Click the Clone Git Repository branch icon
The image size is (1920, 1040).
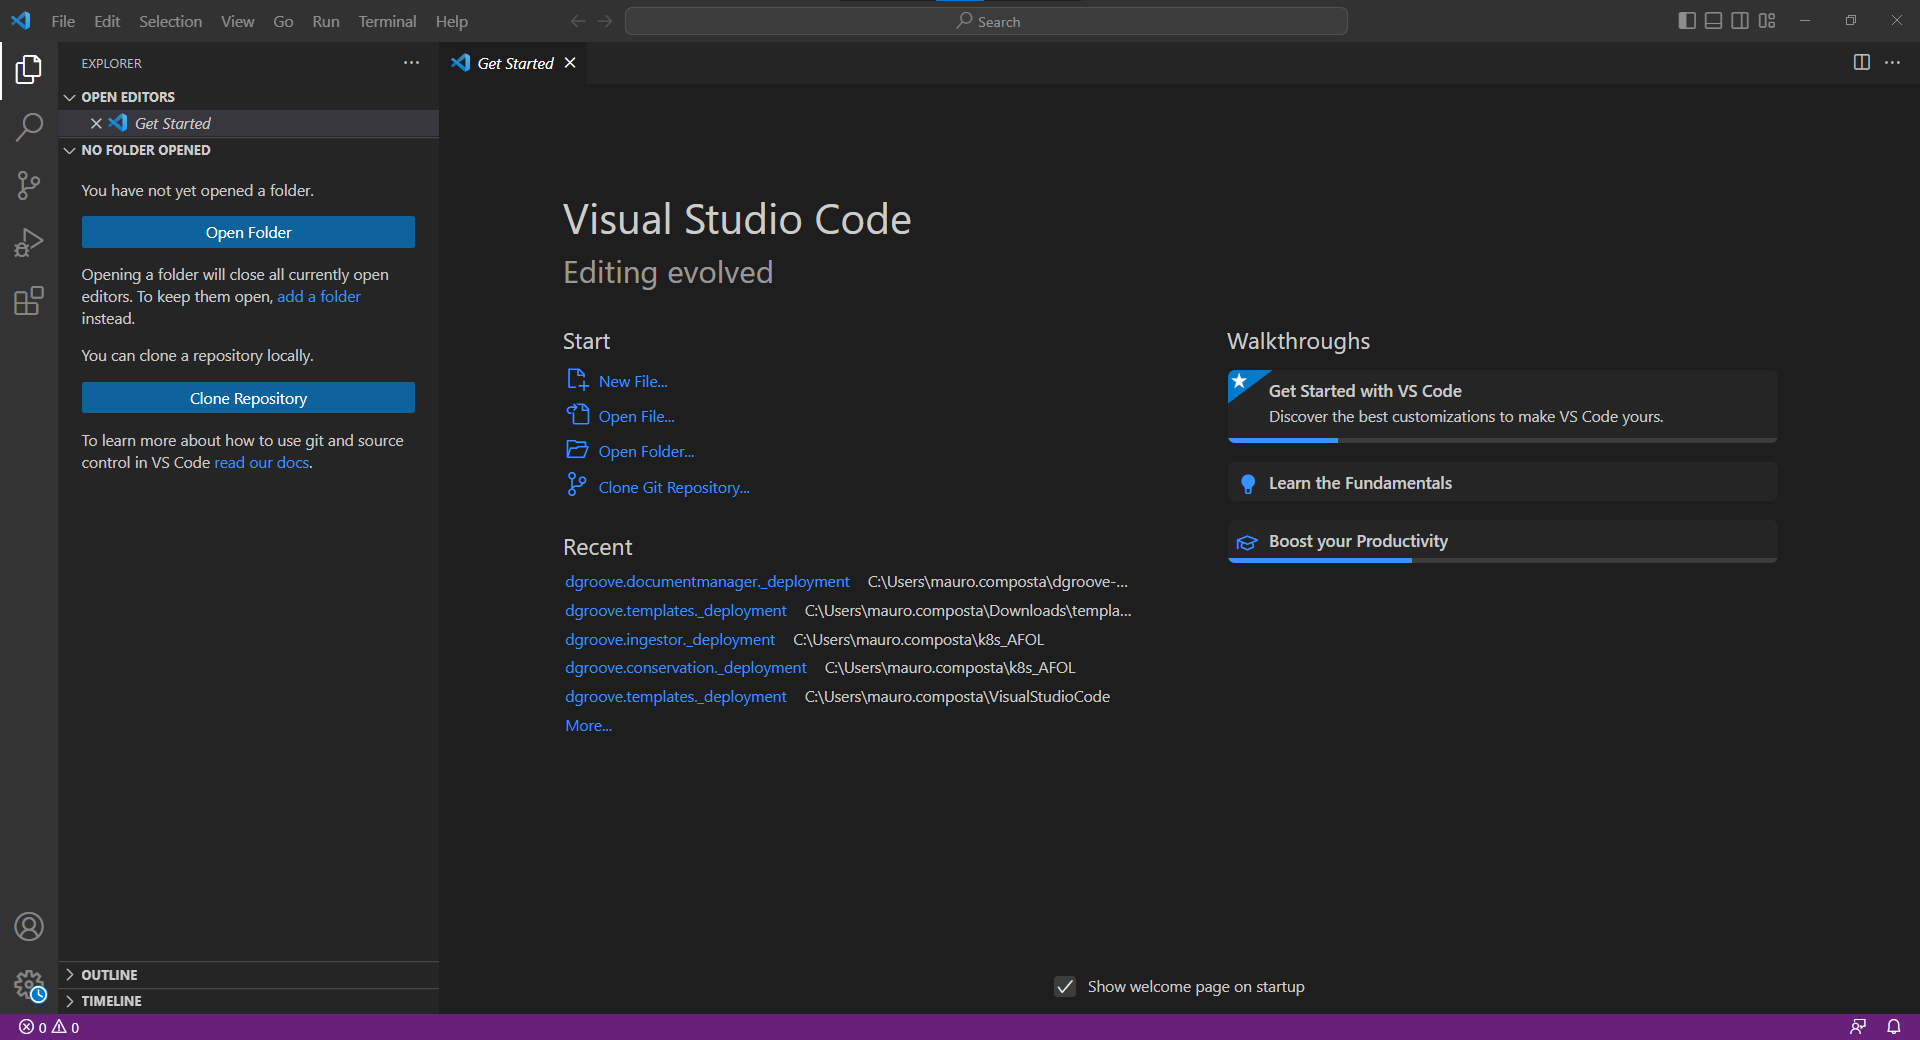577,485
